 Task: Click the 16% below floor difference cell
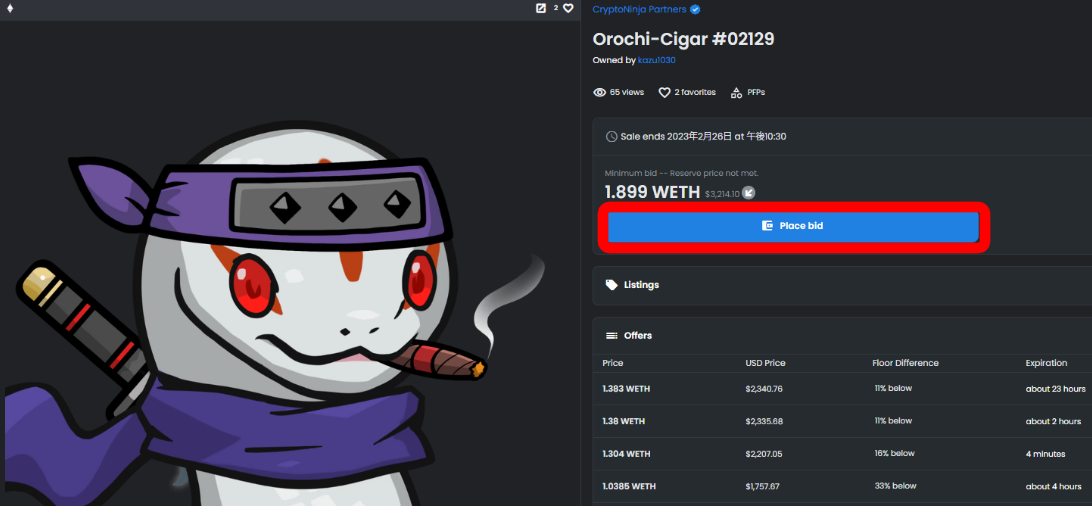coord(894,454)
